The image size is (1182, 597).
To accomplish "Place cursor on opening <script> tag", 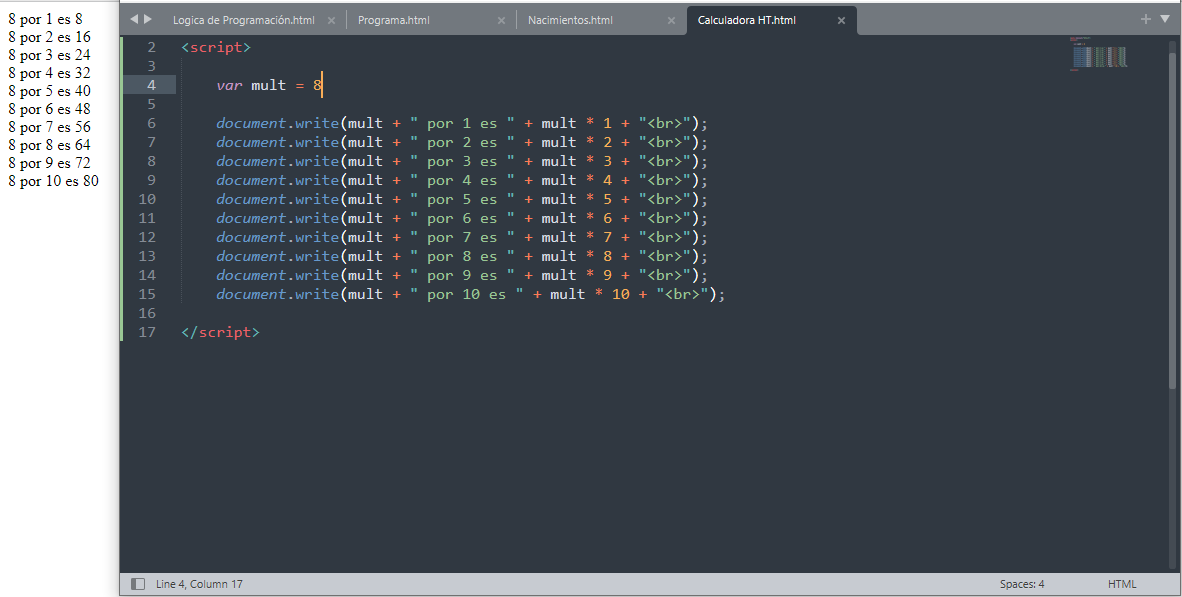I will [216, 47].
